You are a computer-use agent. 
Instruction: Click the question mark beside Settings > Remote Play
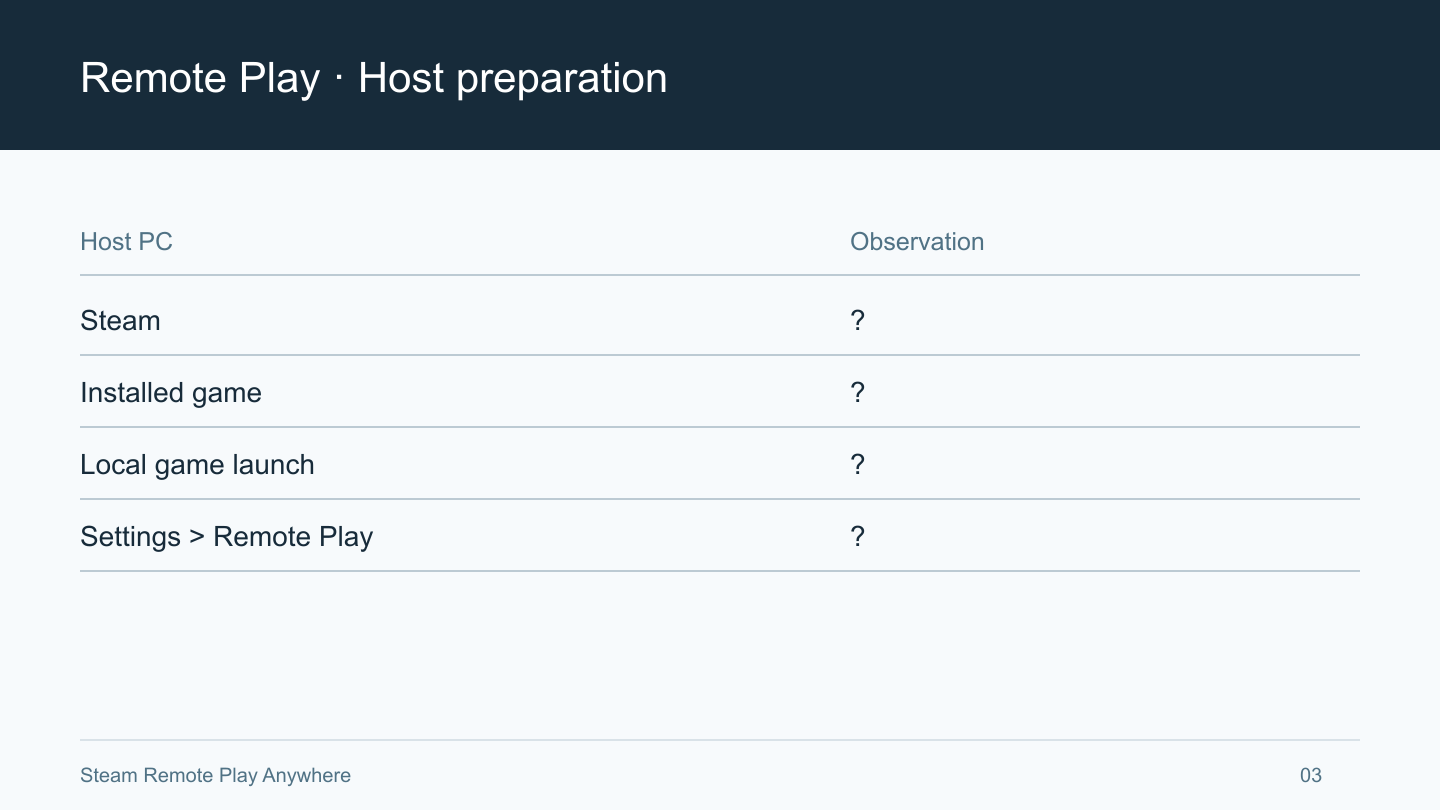[857, 537]
